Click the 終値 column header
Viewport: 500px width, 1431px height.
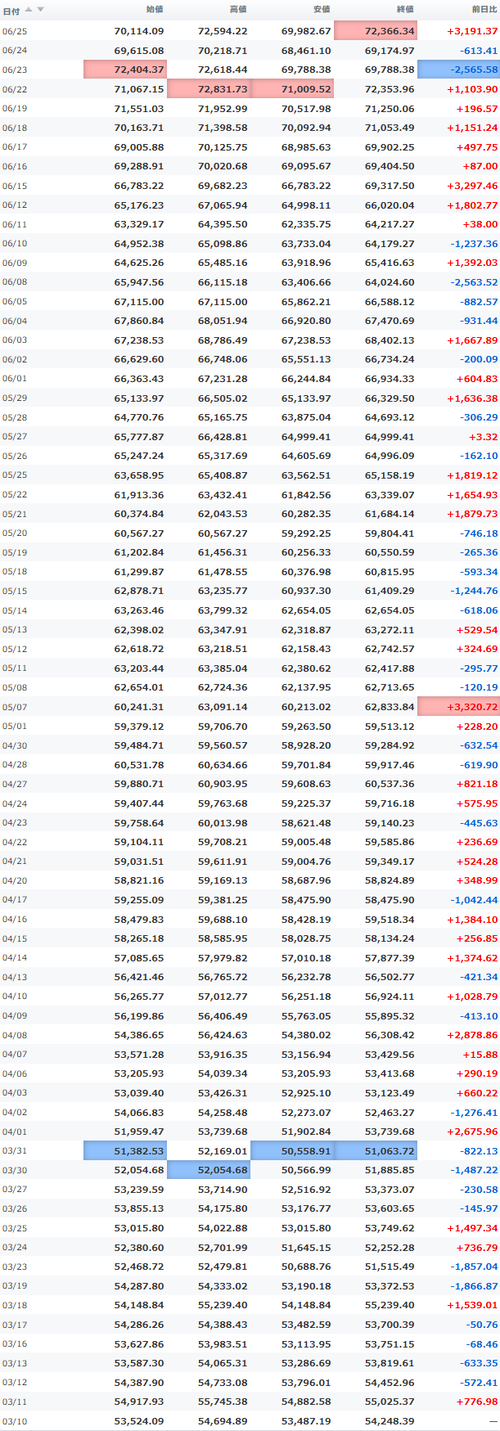pyautogui.click(x=405, y=9)
